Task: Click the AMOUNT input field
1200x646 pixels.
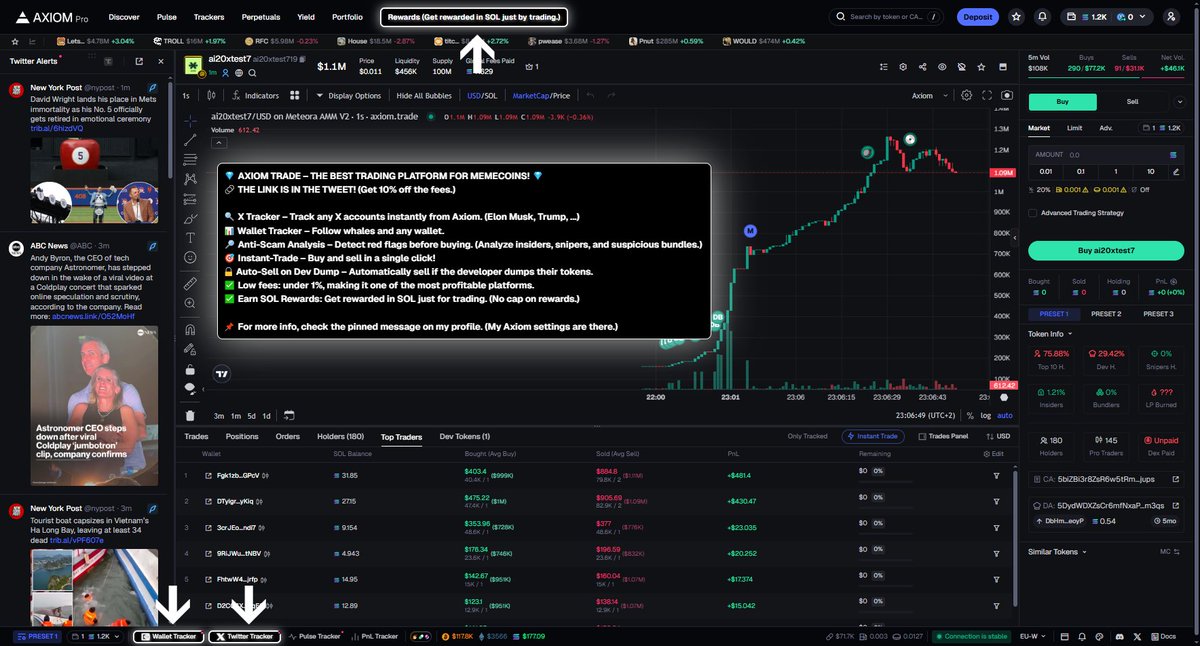Action: tap(1105, 155)
